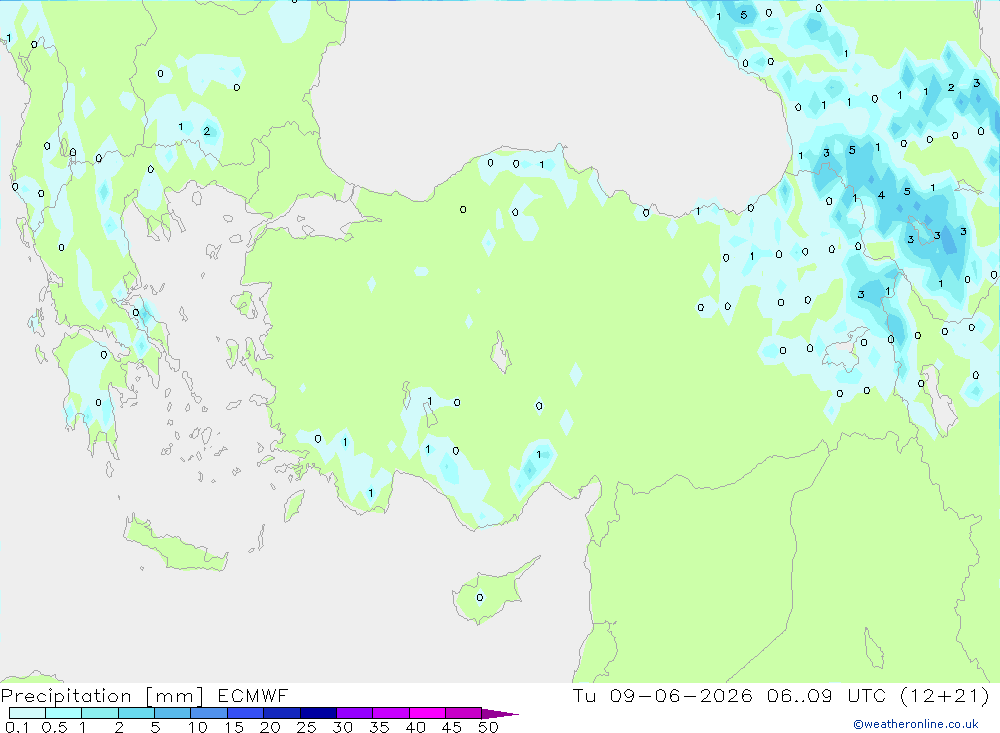Click the '40' legend label
This screenshot has height=733, width=1000.
[x=416, y=727]
